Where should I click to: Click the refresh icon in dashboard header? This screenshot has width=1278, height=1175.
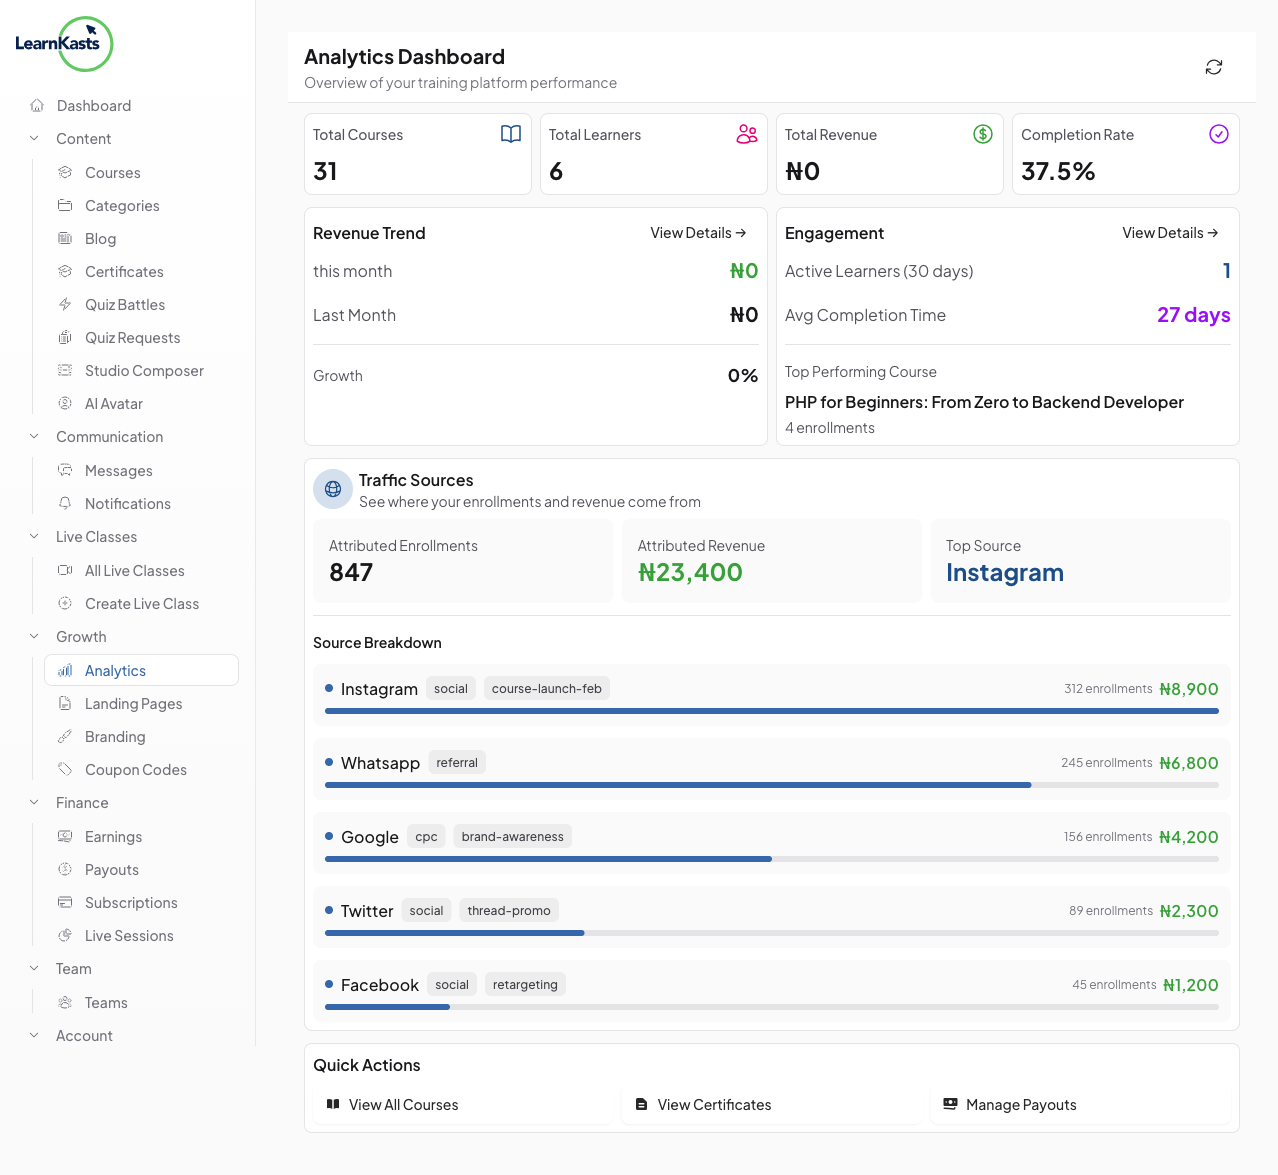1213,67
